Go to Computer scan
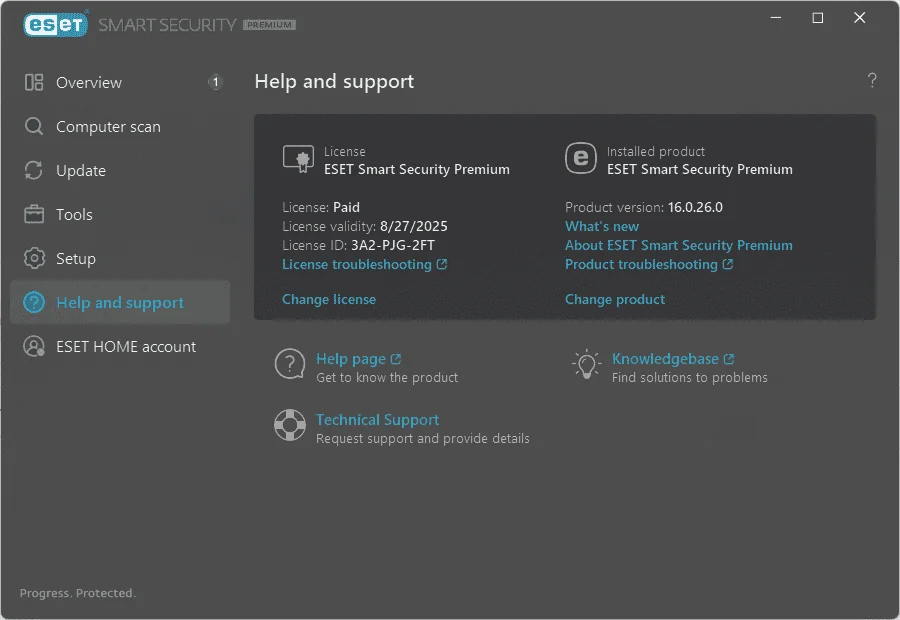Viewport: 900px width, 620px height. (120, 126)
